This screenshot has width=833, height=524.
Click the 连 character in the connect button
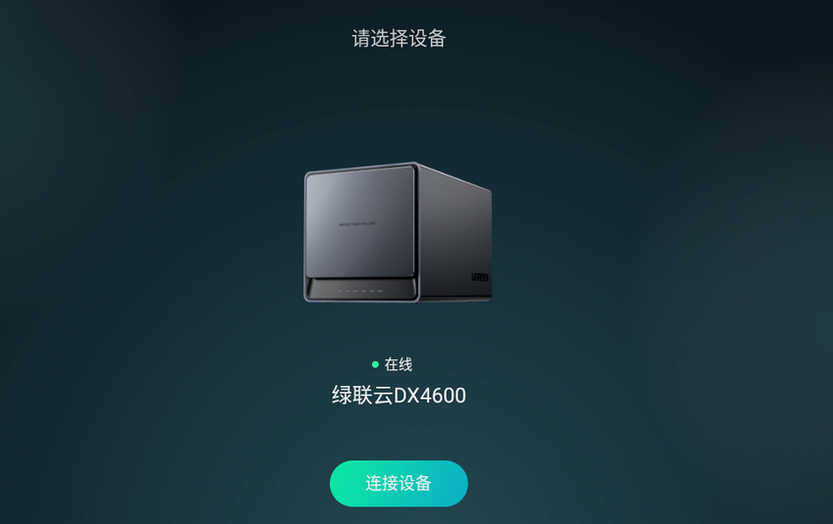[373, 483]
